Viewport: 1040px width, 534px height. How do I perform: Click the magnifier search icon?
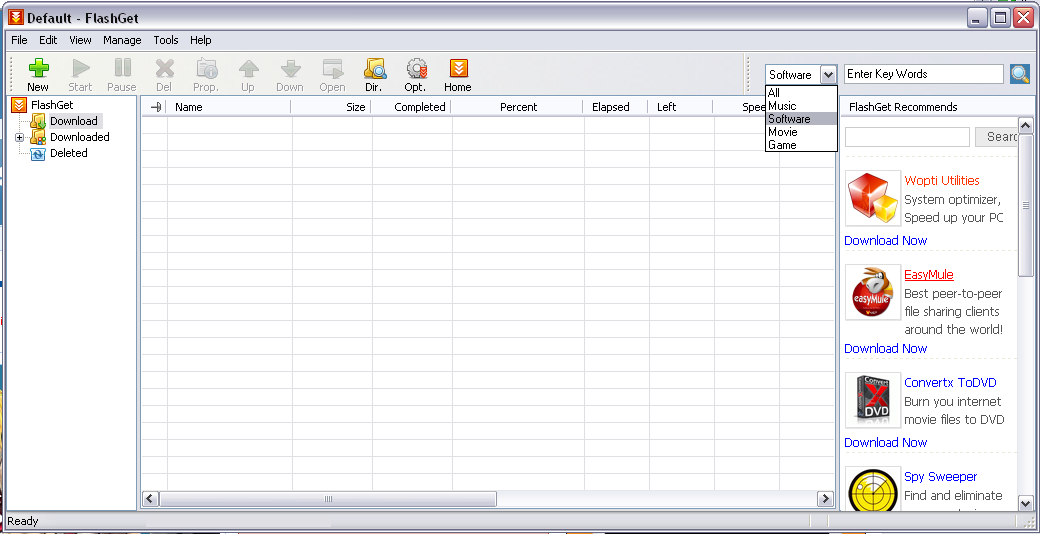pyautogui.click(x=1020, y=74)
